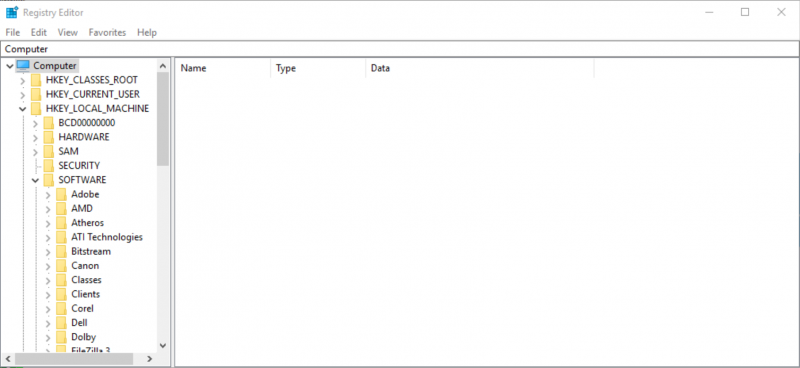The image size is (800, 368).
Task: Click the Bitstream folder icon
Action: point(61,252)
